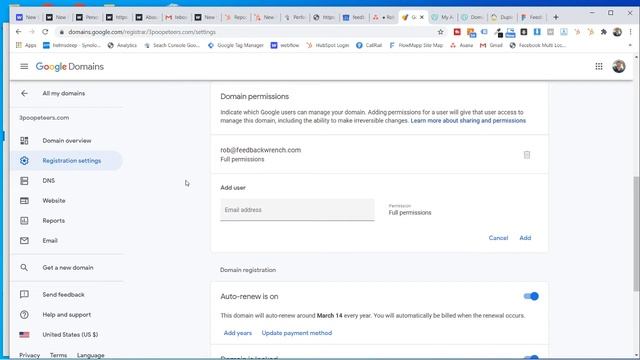Cancel adding a user
The width and height of the screenshot is (640, 360).
[498, 238]
